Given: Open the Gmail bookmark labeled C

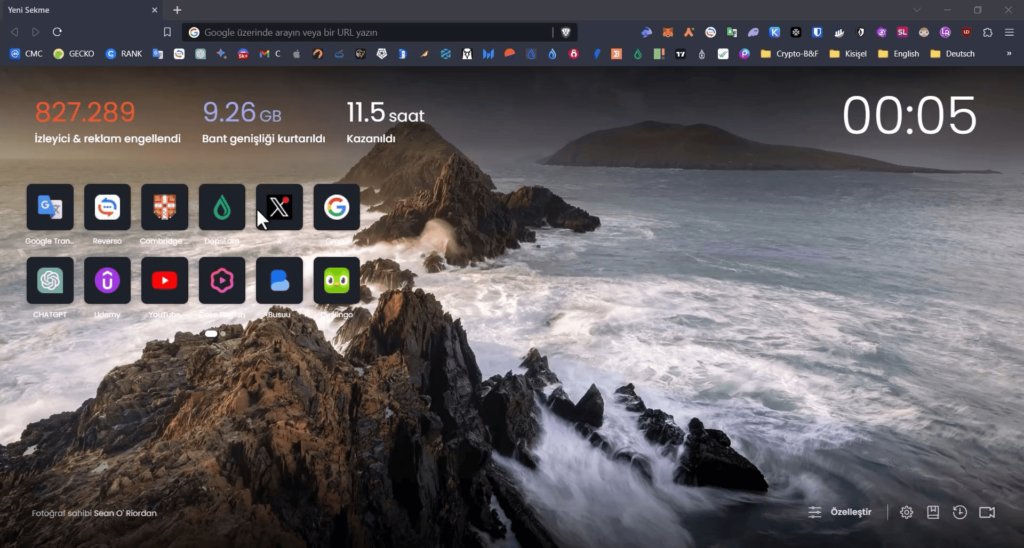Looking at the screenshot, I should [x=270, y=54].
